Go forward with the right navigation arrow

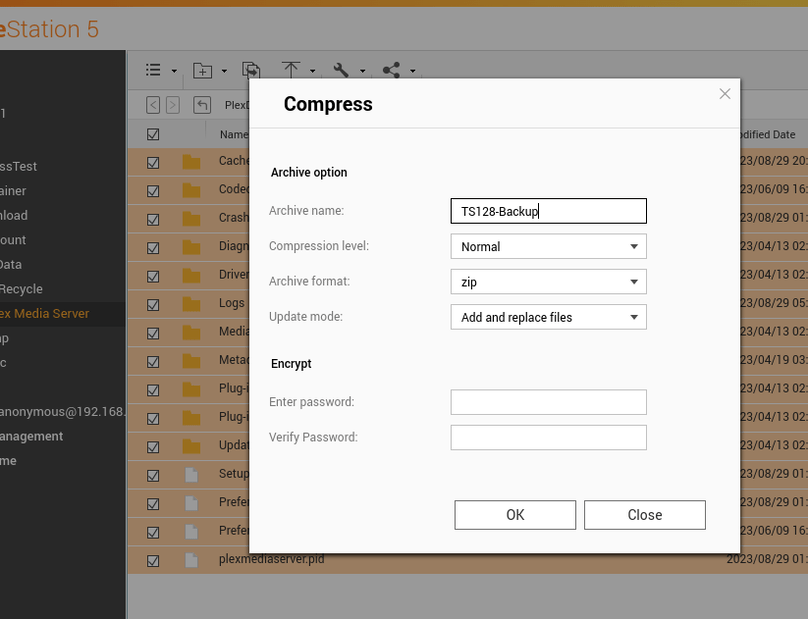[x=173, y=105]
